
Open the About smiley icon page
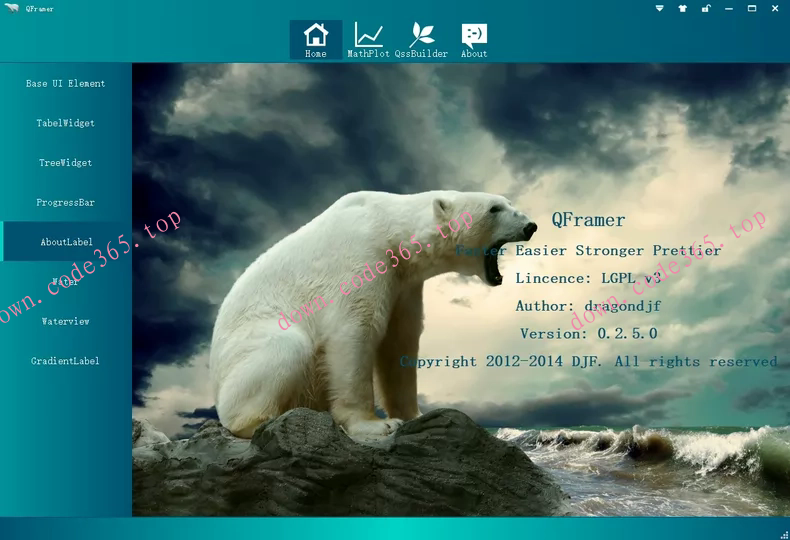tap(474, 40)
